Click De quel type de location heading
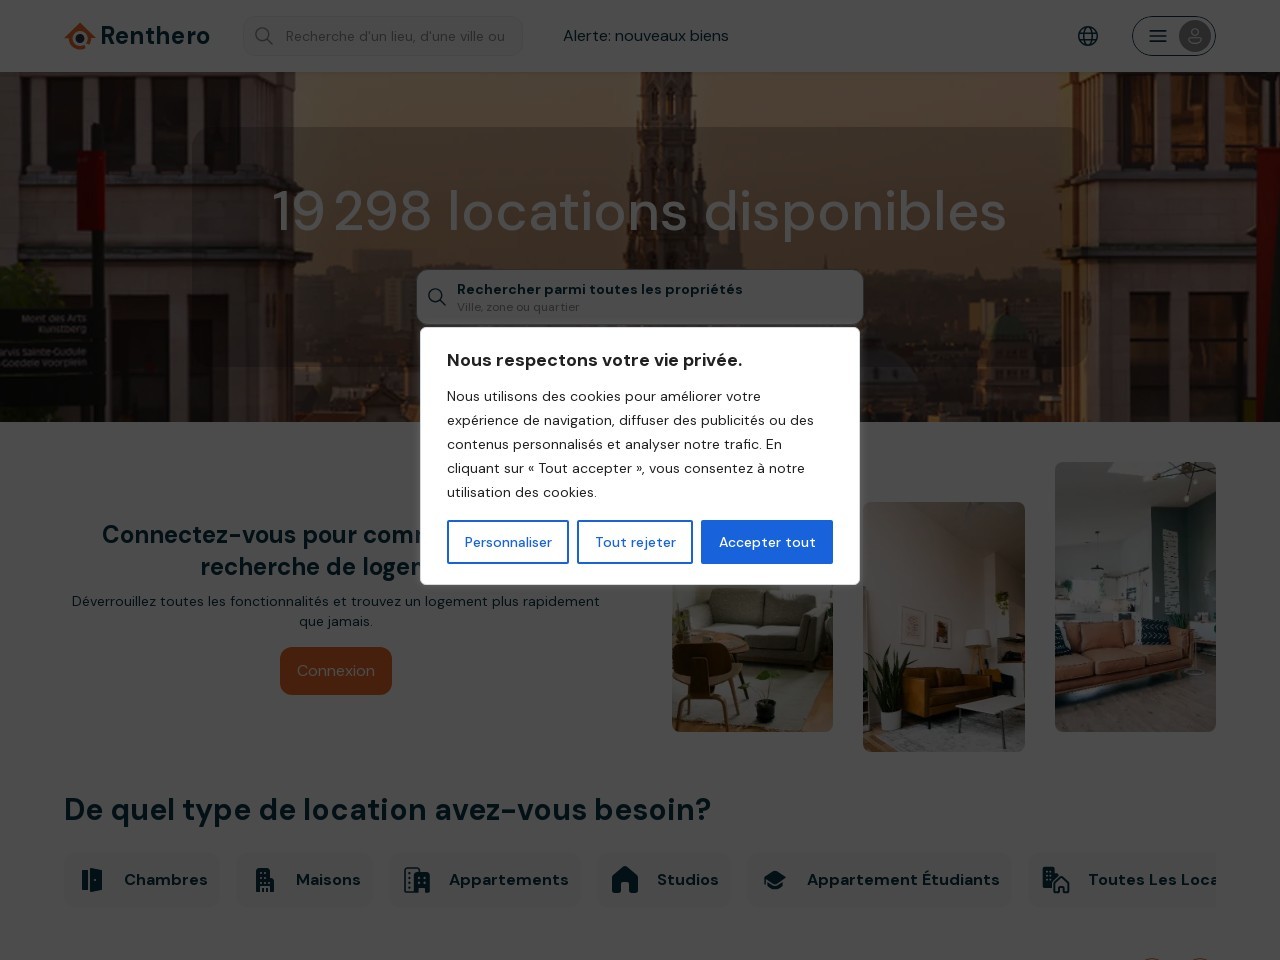Viewport: 1280px width, 960px height. pos(387,809)
